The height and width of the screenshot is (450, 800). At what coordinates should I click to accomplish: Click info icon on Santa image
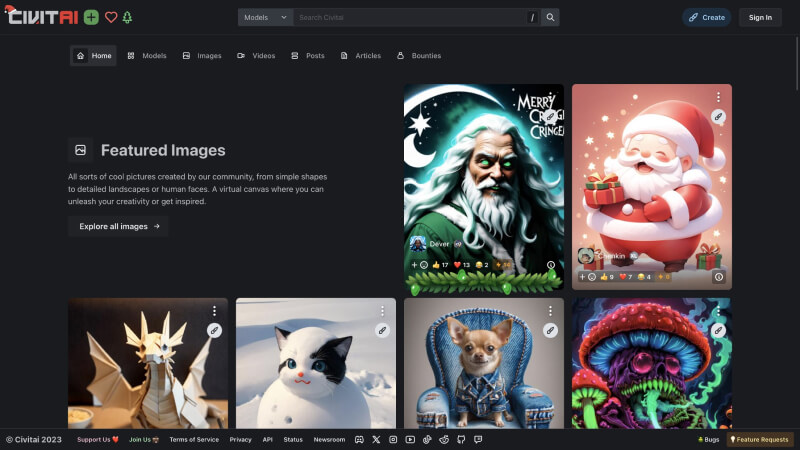[x=718, y=277]
